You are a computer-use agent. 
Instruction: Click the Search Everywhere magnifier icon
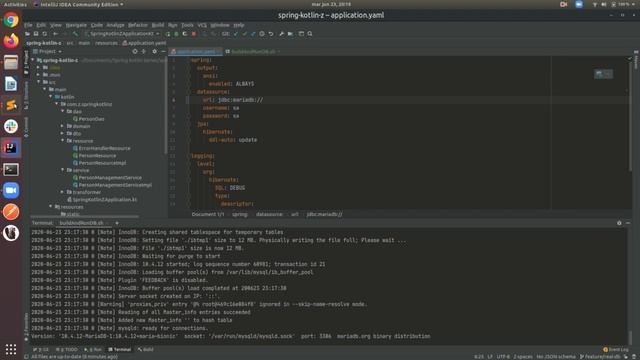[310, 34]
